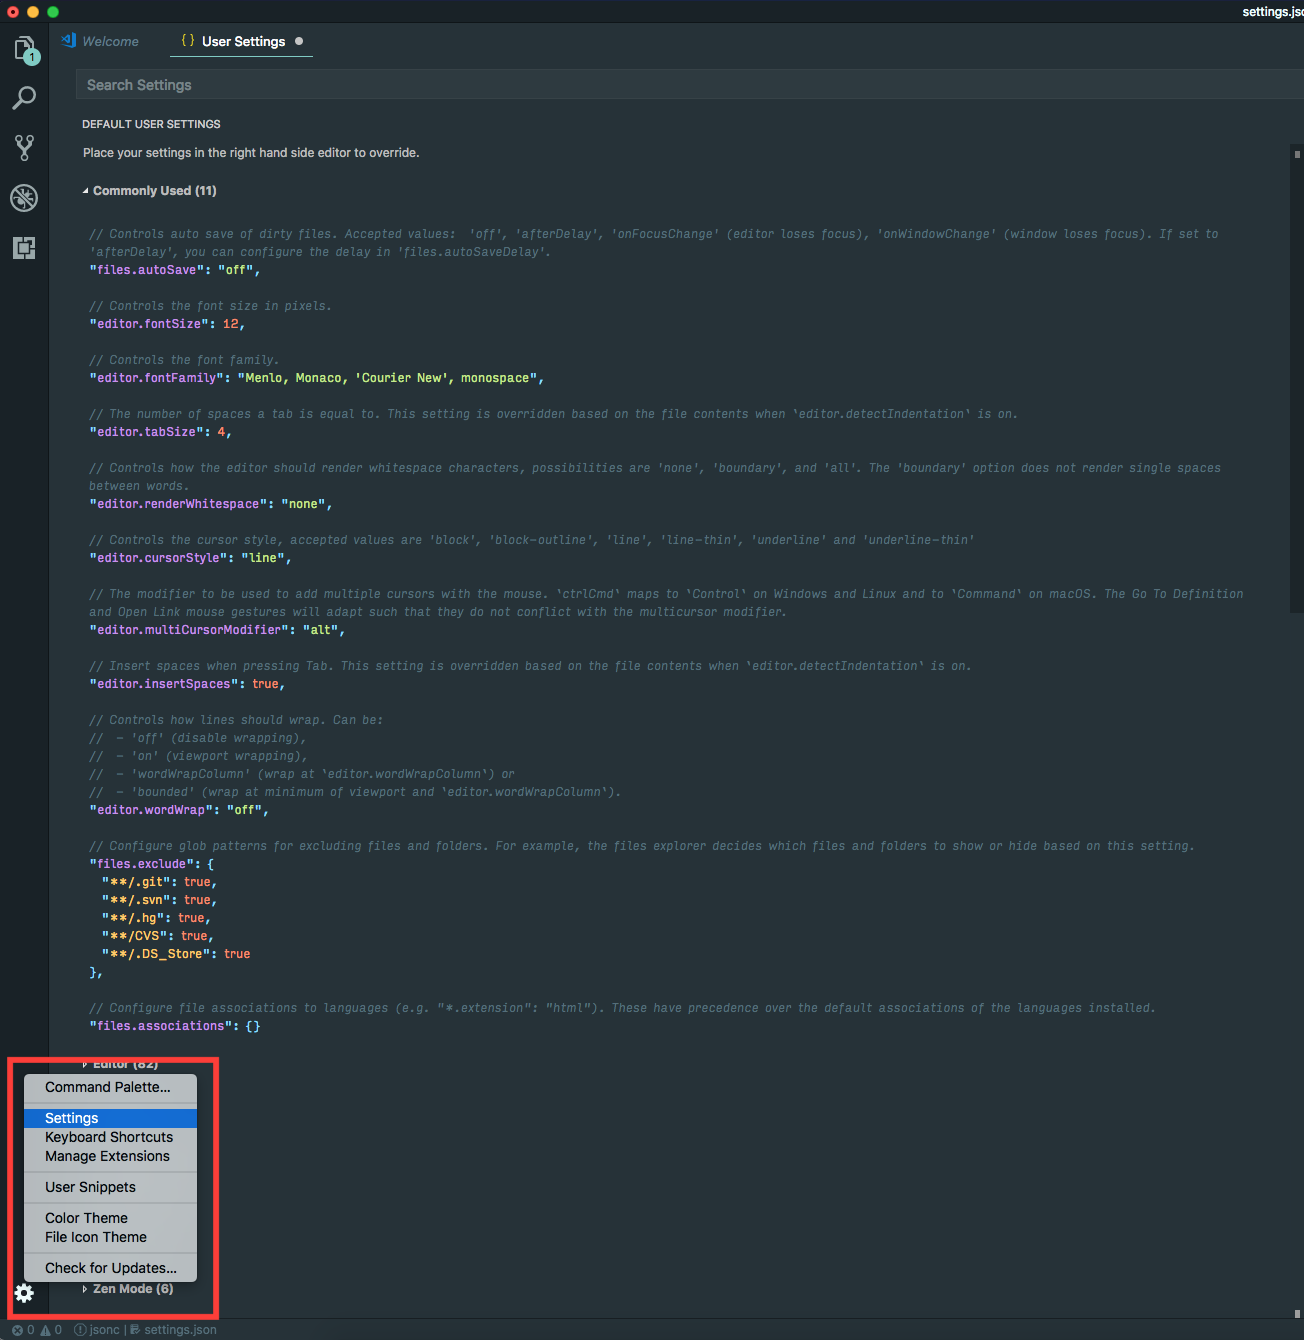Open the Extensions view in activity bar
The height and width of the screenshot is (1340, 1304).
24,248
